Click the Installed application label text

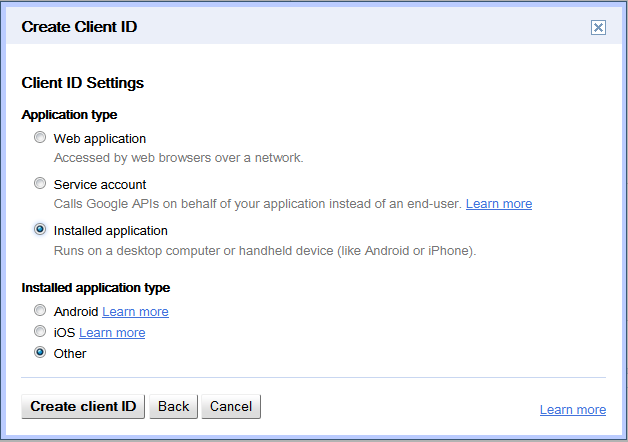coord(111,231)
